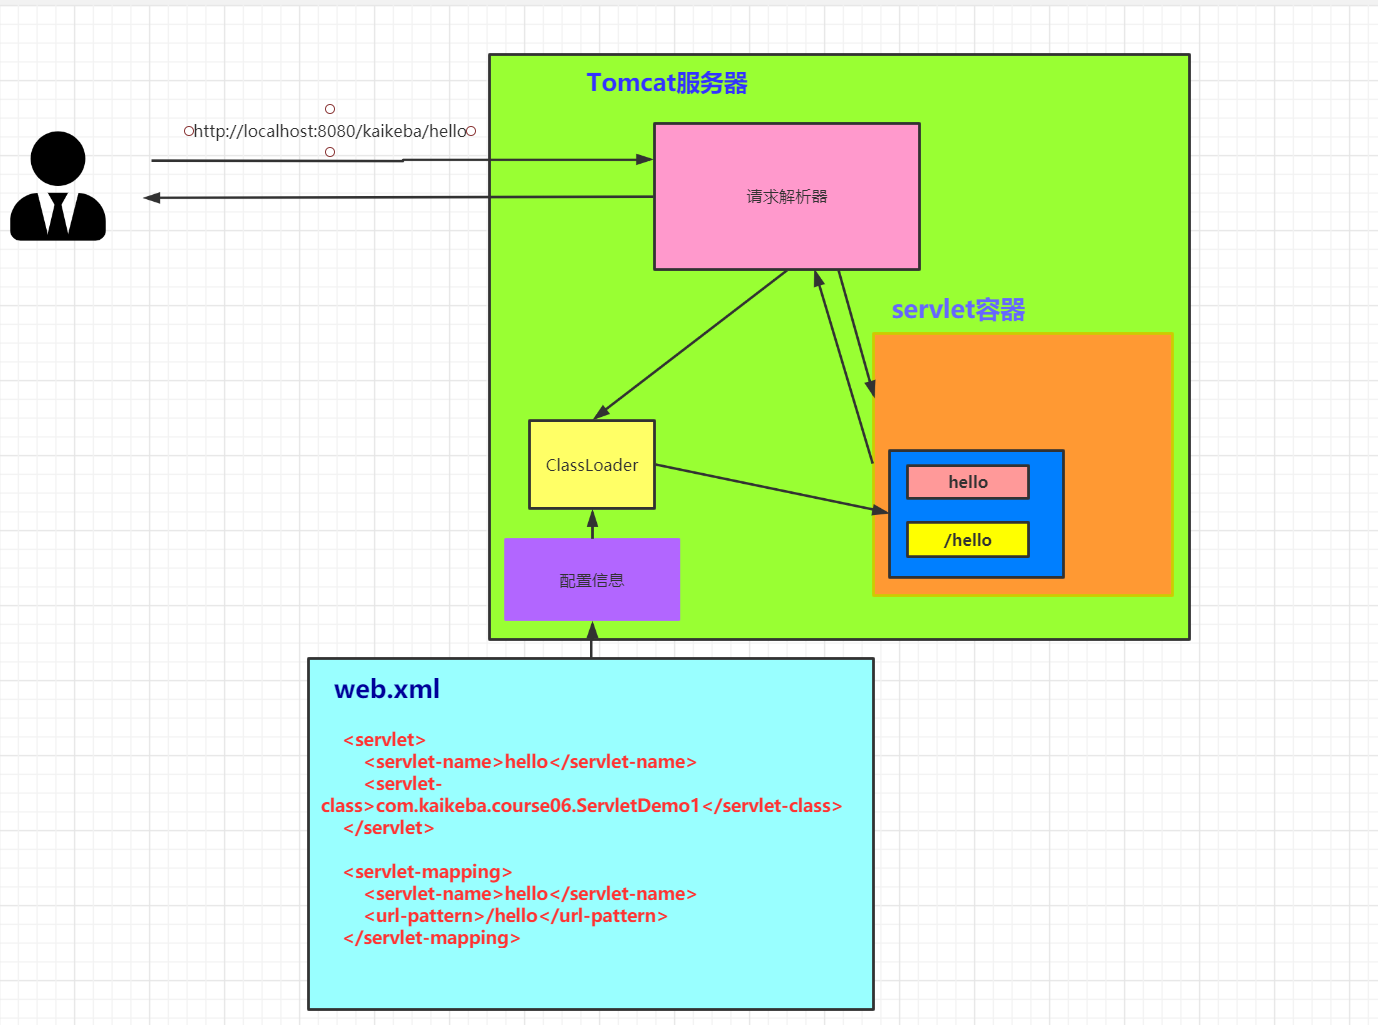
Task: Click the left handle of the URL label
Action: click(189, 131)
